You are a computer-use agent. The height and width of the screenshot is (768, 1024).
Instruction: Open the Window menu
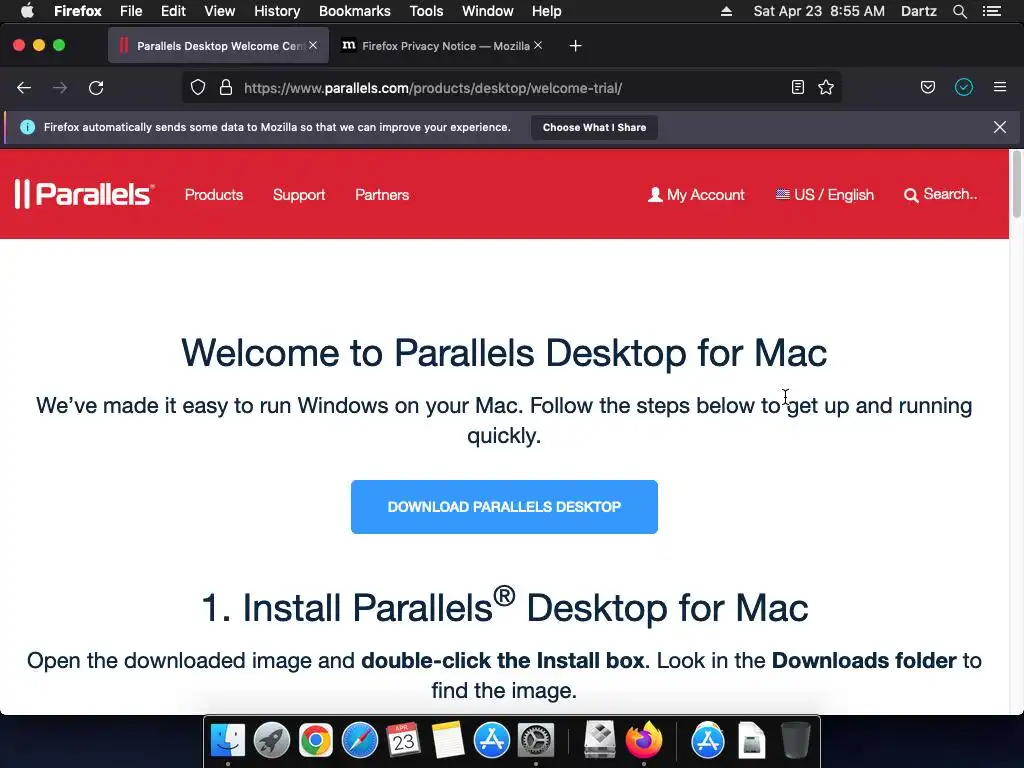(488, 11)
